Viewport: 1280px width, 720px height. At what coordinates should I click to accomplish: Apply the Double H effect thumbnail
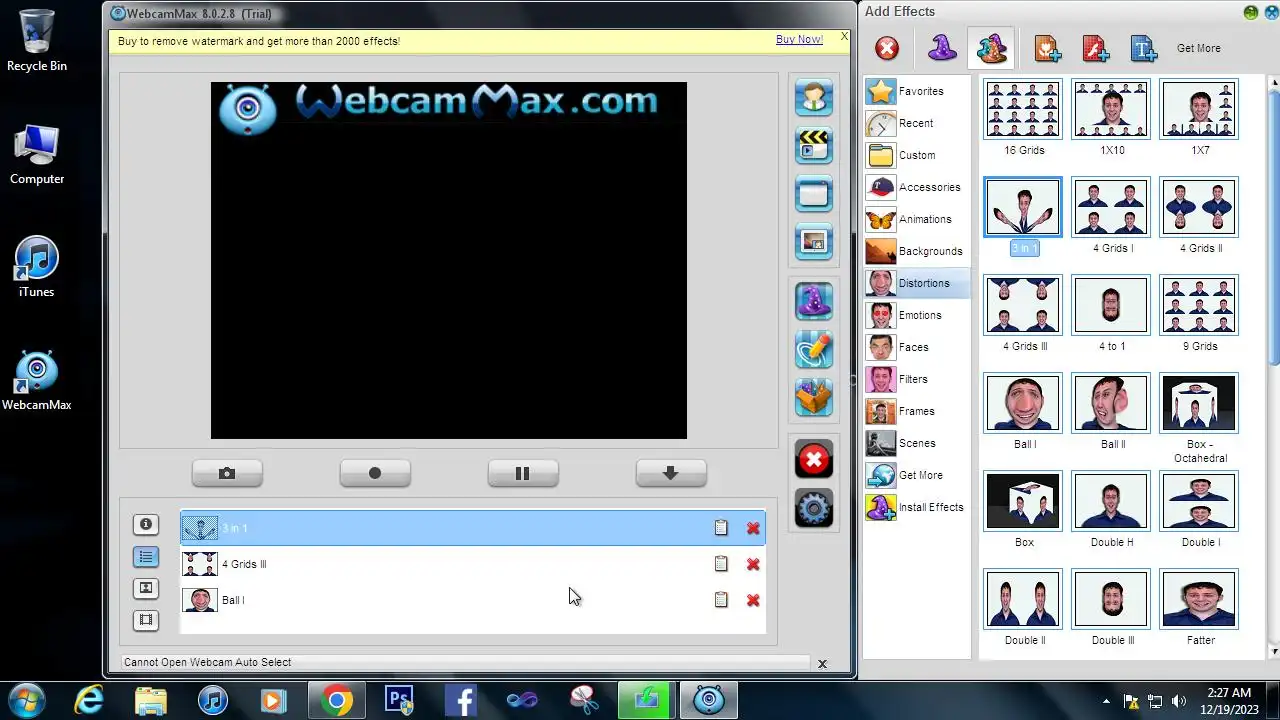tap(1111, 501)
